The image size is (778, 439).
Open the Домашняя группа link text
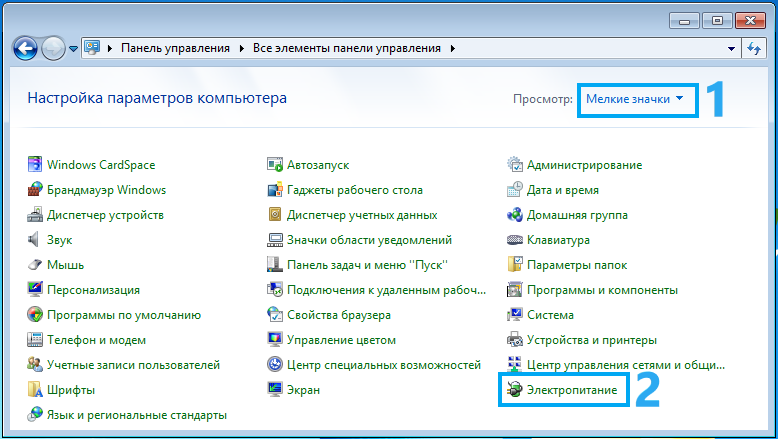tap(577, 215)
